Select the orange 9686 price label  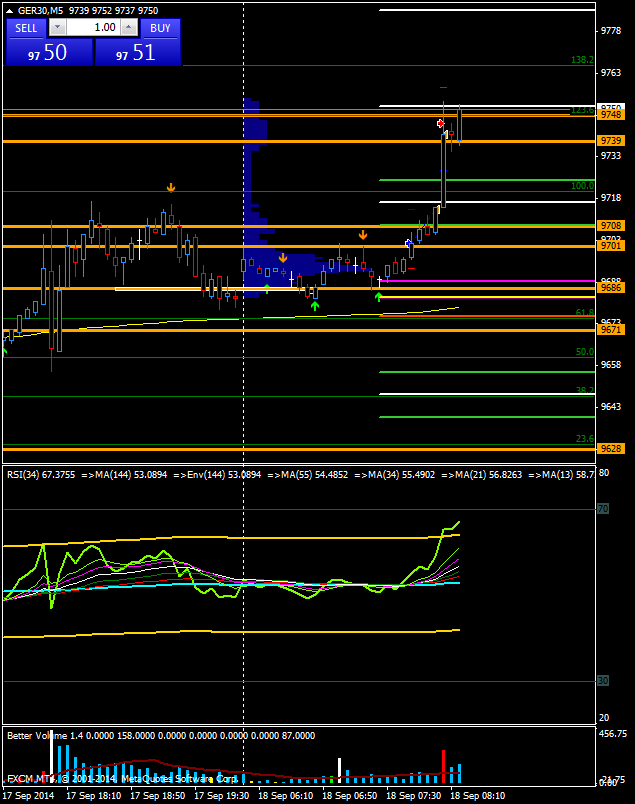(x=611, y=288)
